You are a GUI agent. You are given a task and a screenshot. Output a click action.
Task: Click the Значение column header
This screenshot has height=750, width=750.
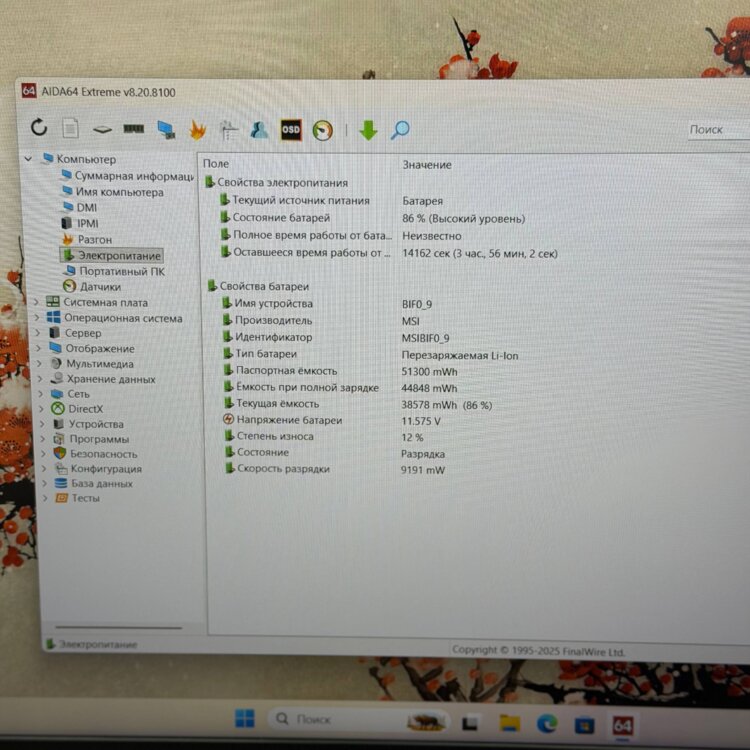(427, 164)
